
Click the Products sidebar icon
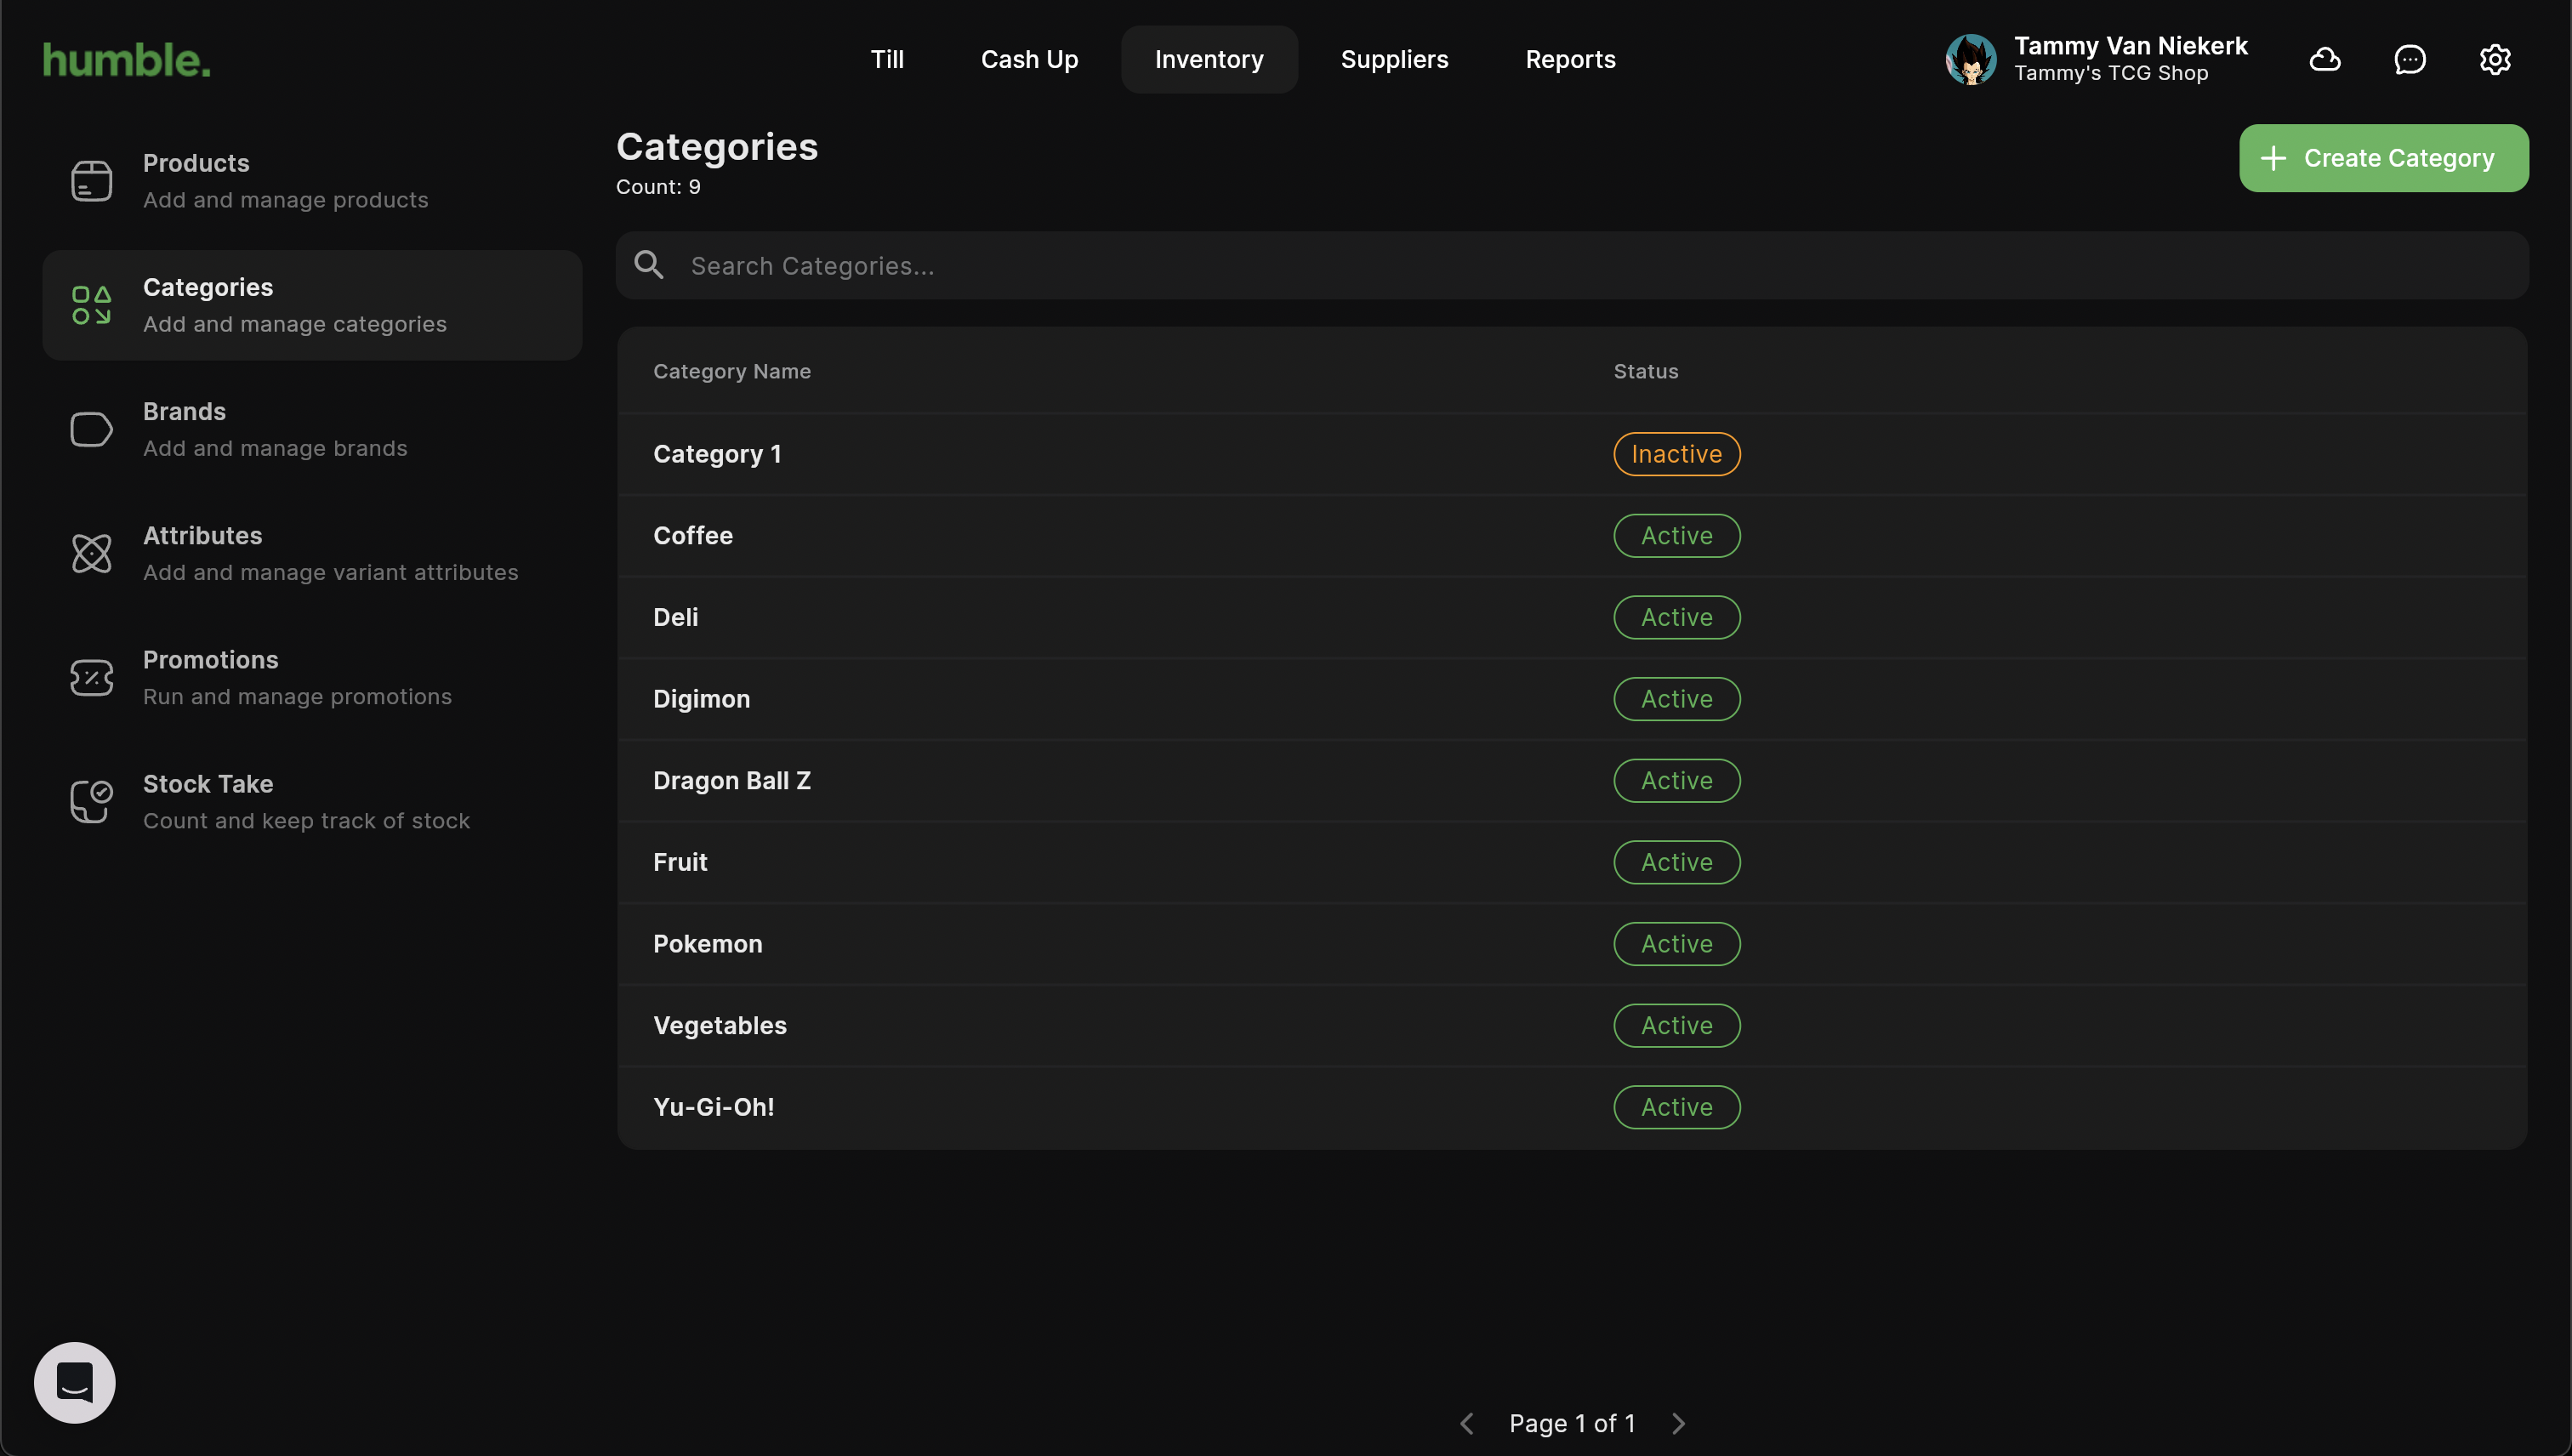[91, 181]
